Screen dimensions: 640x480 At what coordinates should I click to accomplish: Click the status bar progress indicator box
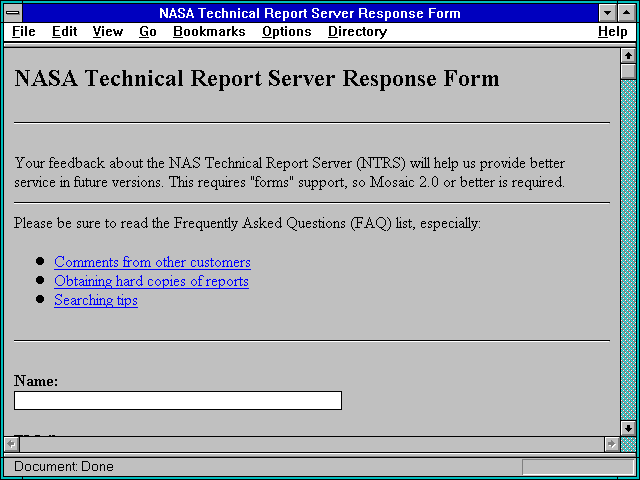click(578, 467)
